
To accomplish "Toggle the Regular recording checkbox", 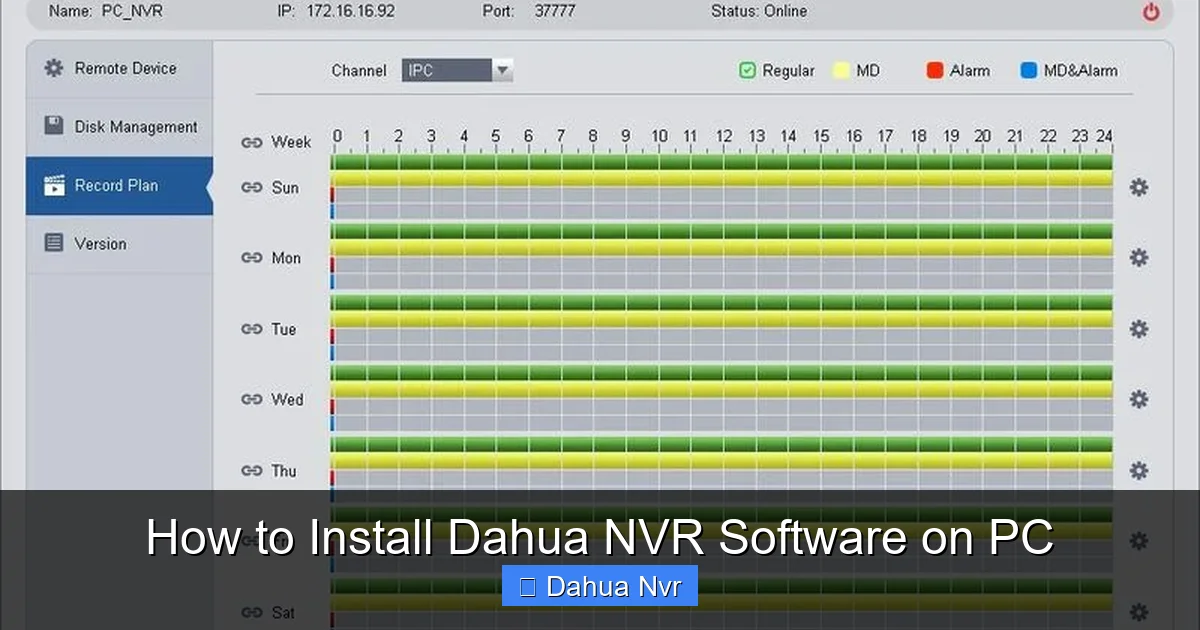I will point(746,70).
